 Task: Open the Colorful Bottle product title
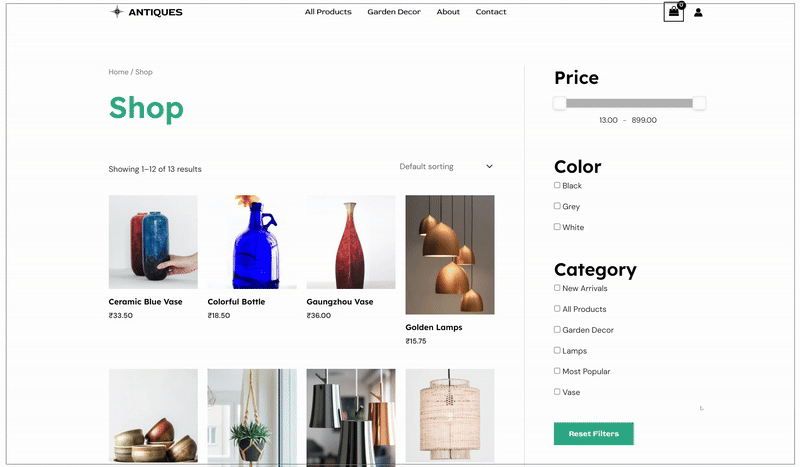(236, 302)
